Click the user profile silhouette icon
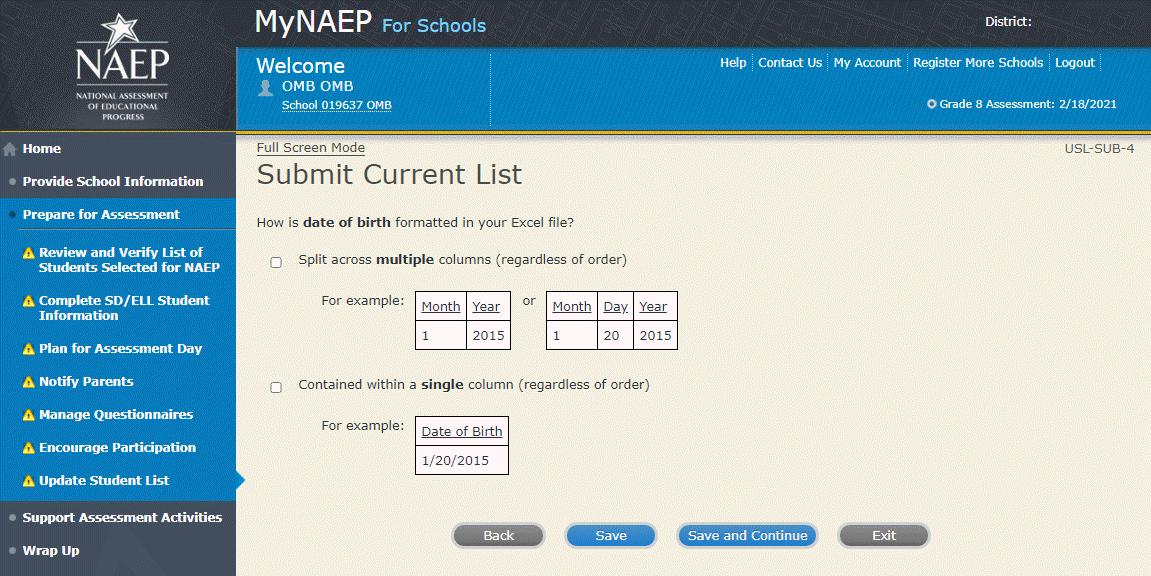1151x576 pixels. pyautogui.click(x=265, y=87)
